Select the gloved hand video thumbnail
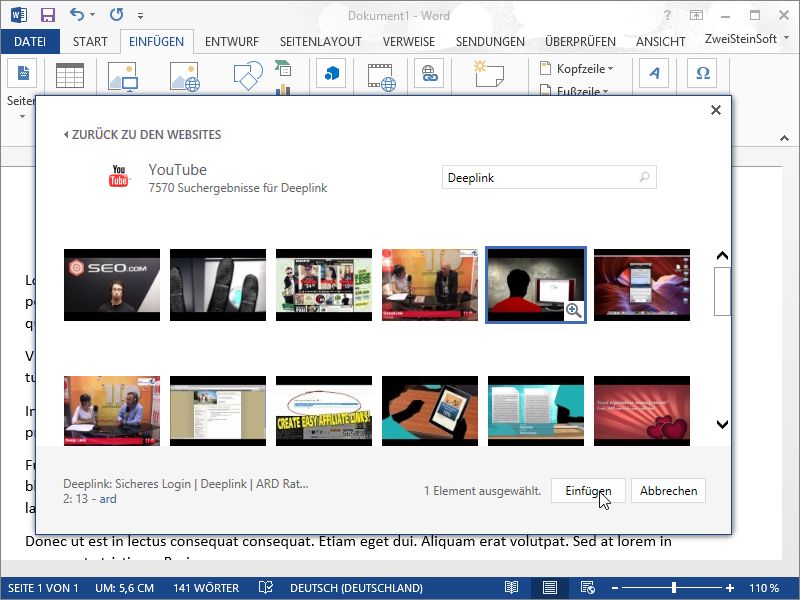 tap(218, 285)
